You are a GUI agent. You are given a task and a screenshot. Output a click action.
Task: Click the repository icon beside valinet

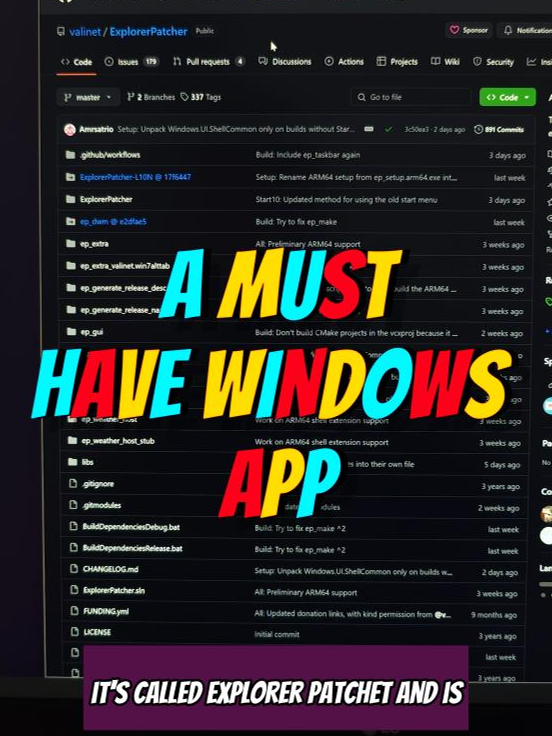click(x=61, y=31)
